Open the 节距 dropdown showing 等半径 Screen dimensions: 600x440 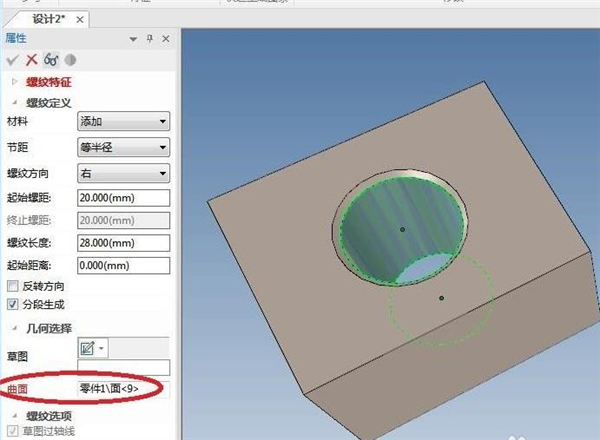click(123, 148)
